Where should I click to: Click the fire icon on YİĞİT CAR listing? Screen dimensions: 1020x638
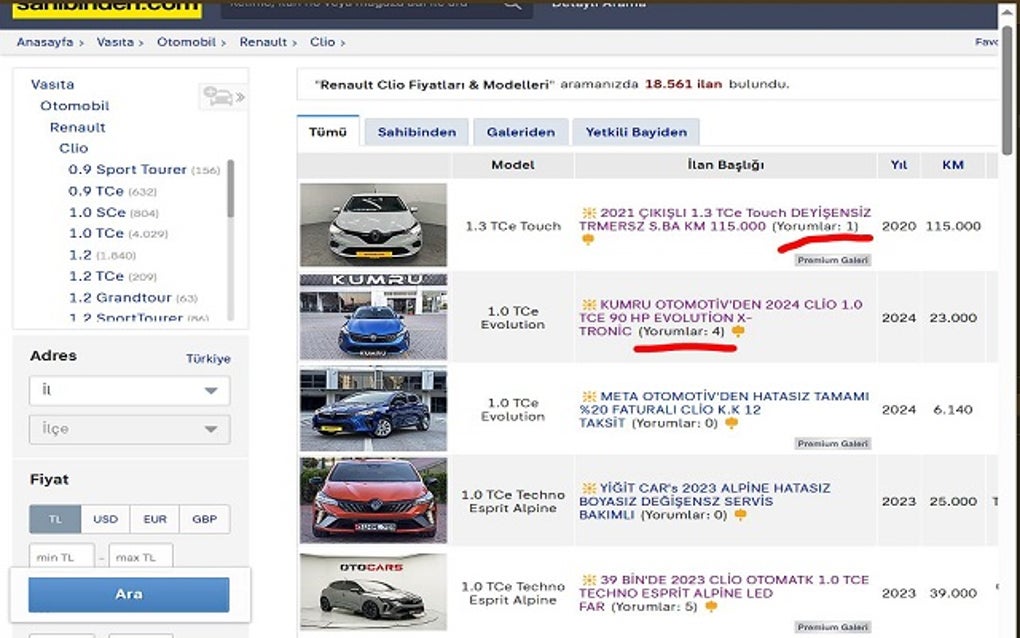point(589,487)
